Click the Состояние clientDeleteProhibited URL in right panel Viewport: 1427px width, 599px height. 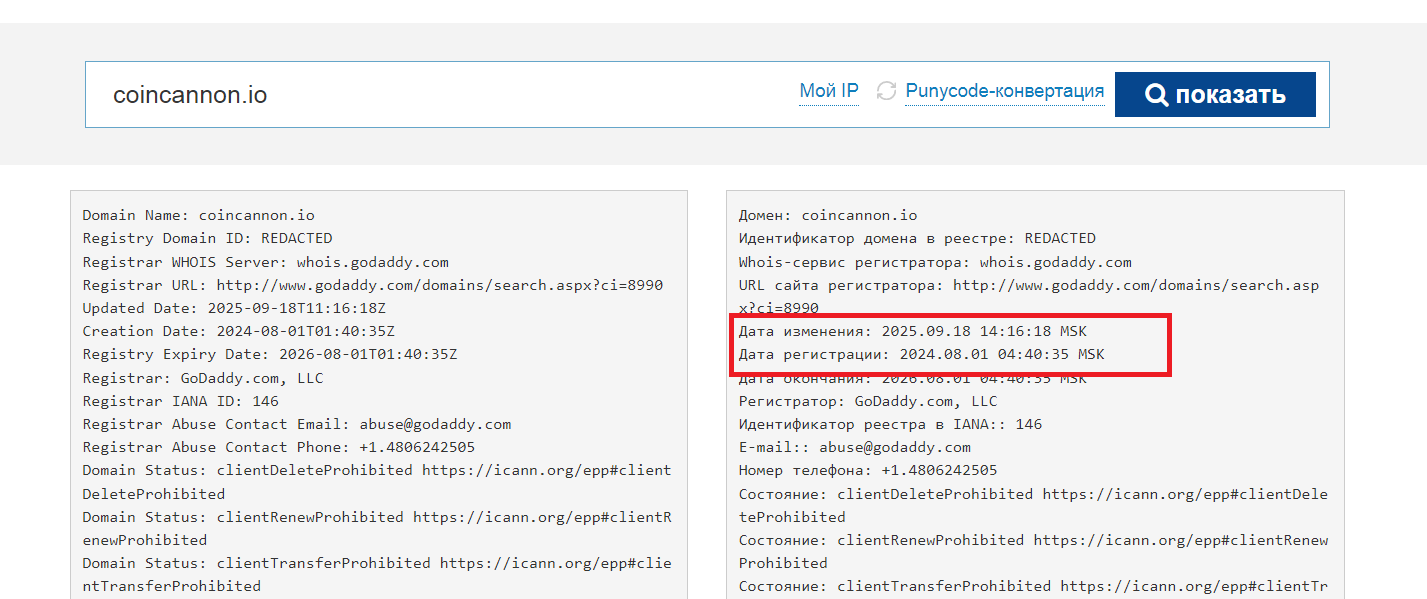pos(1184,494)
